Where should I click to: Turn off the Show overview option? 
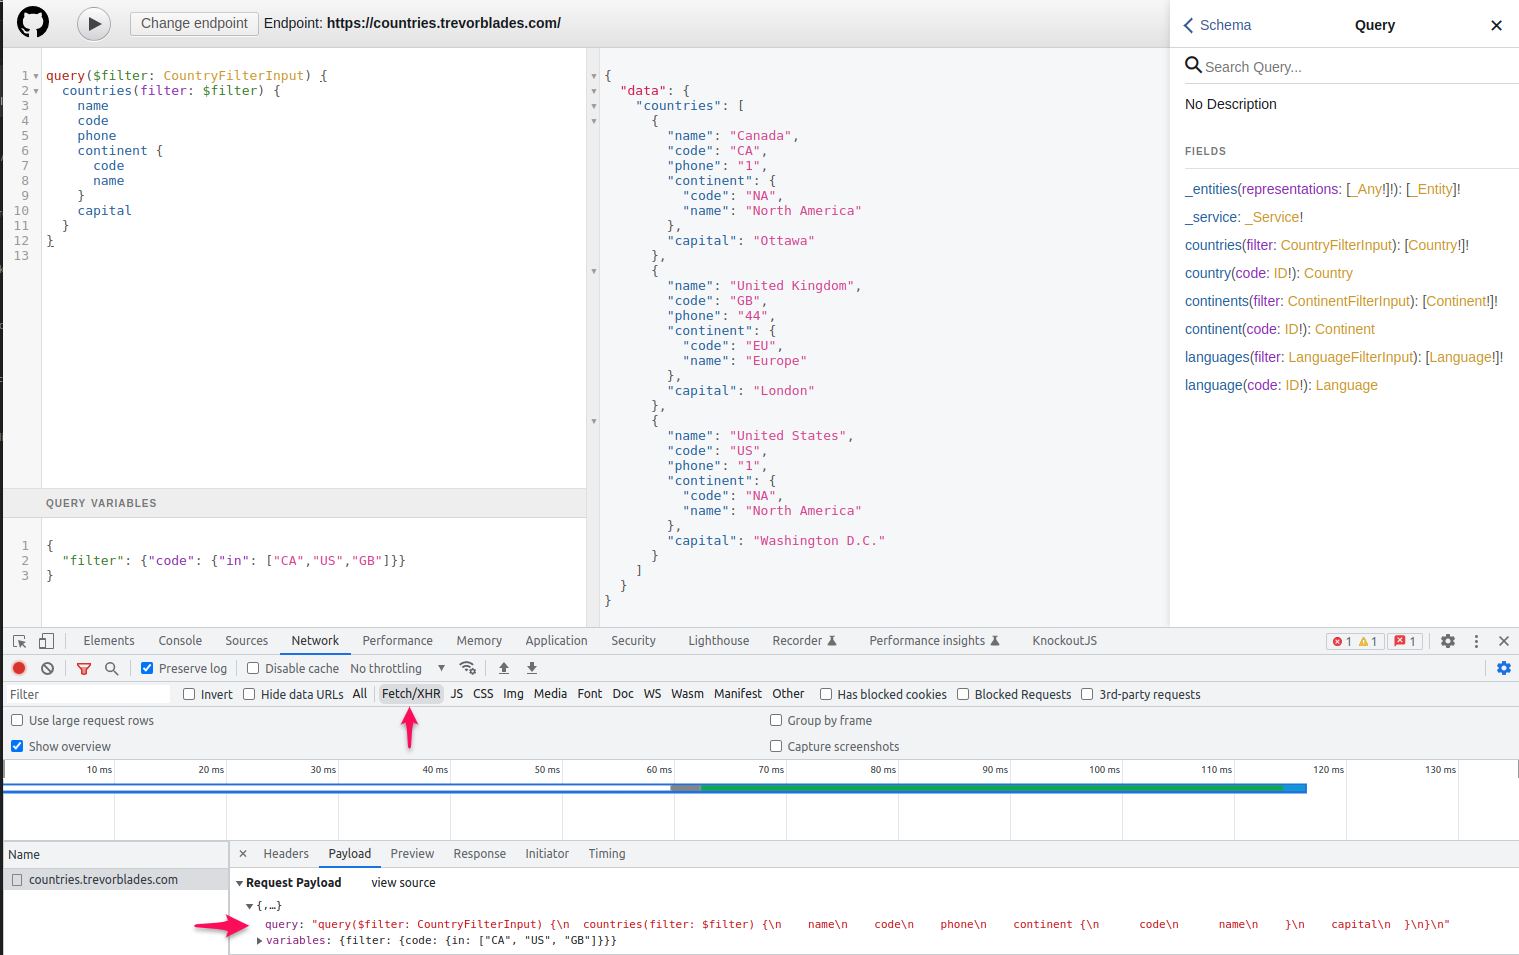pos(17,746)
